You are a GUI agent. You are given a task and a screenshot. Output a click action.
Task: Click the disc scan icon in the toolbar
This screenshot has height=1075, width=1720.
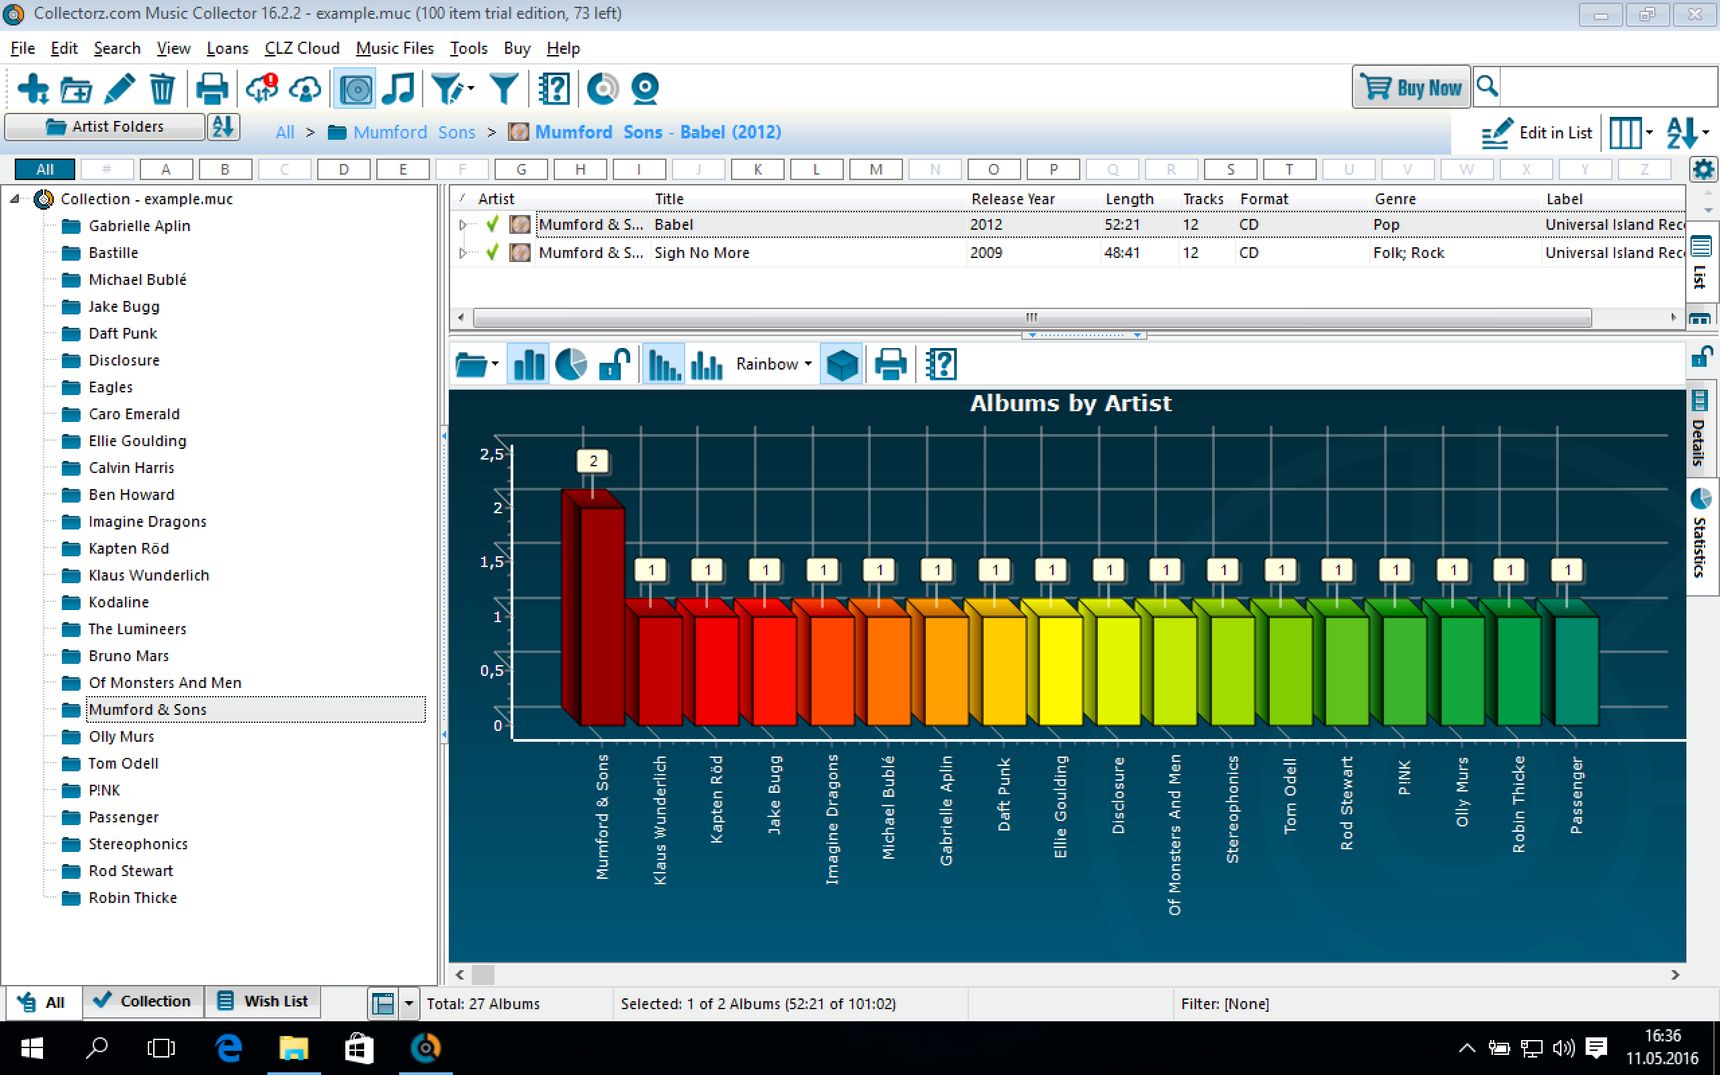click(x=603, y=89)
